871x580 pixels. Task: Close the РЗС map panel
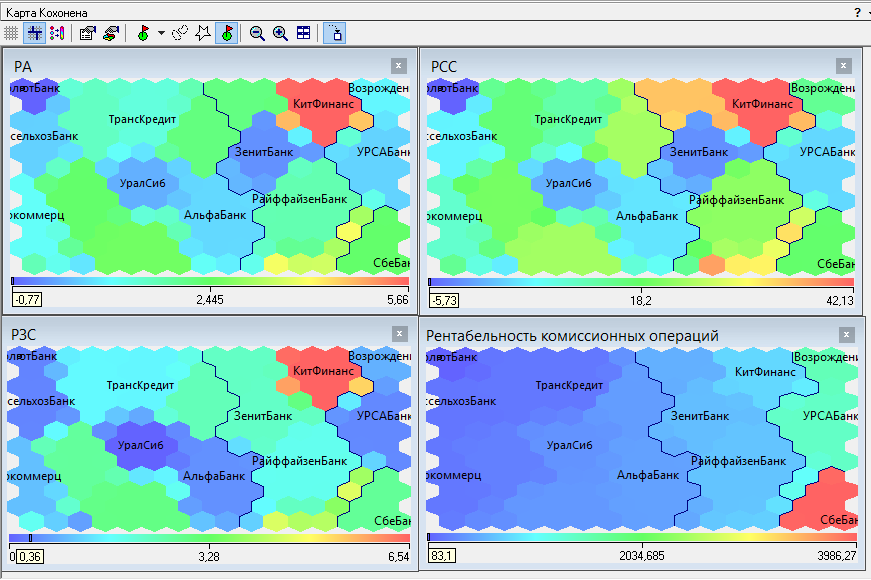[399, 334]
